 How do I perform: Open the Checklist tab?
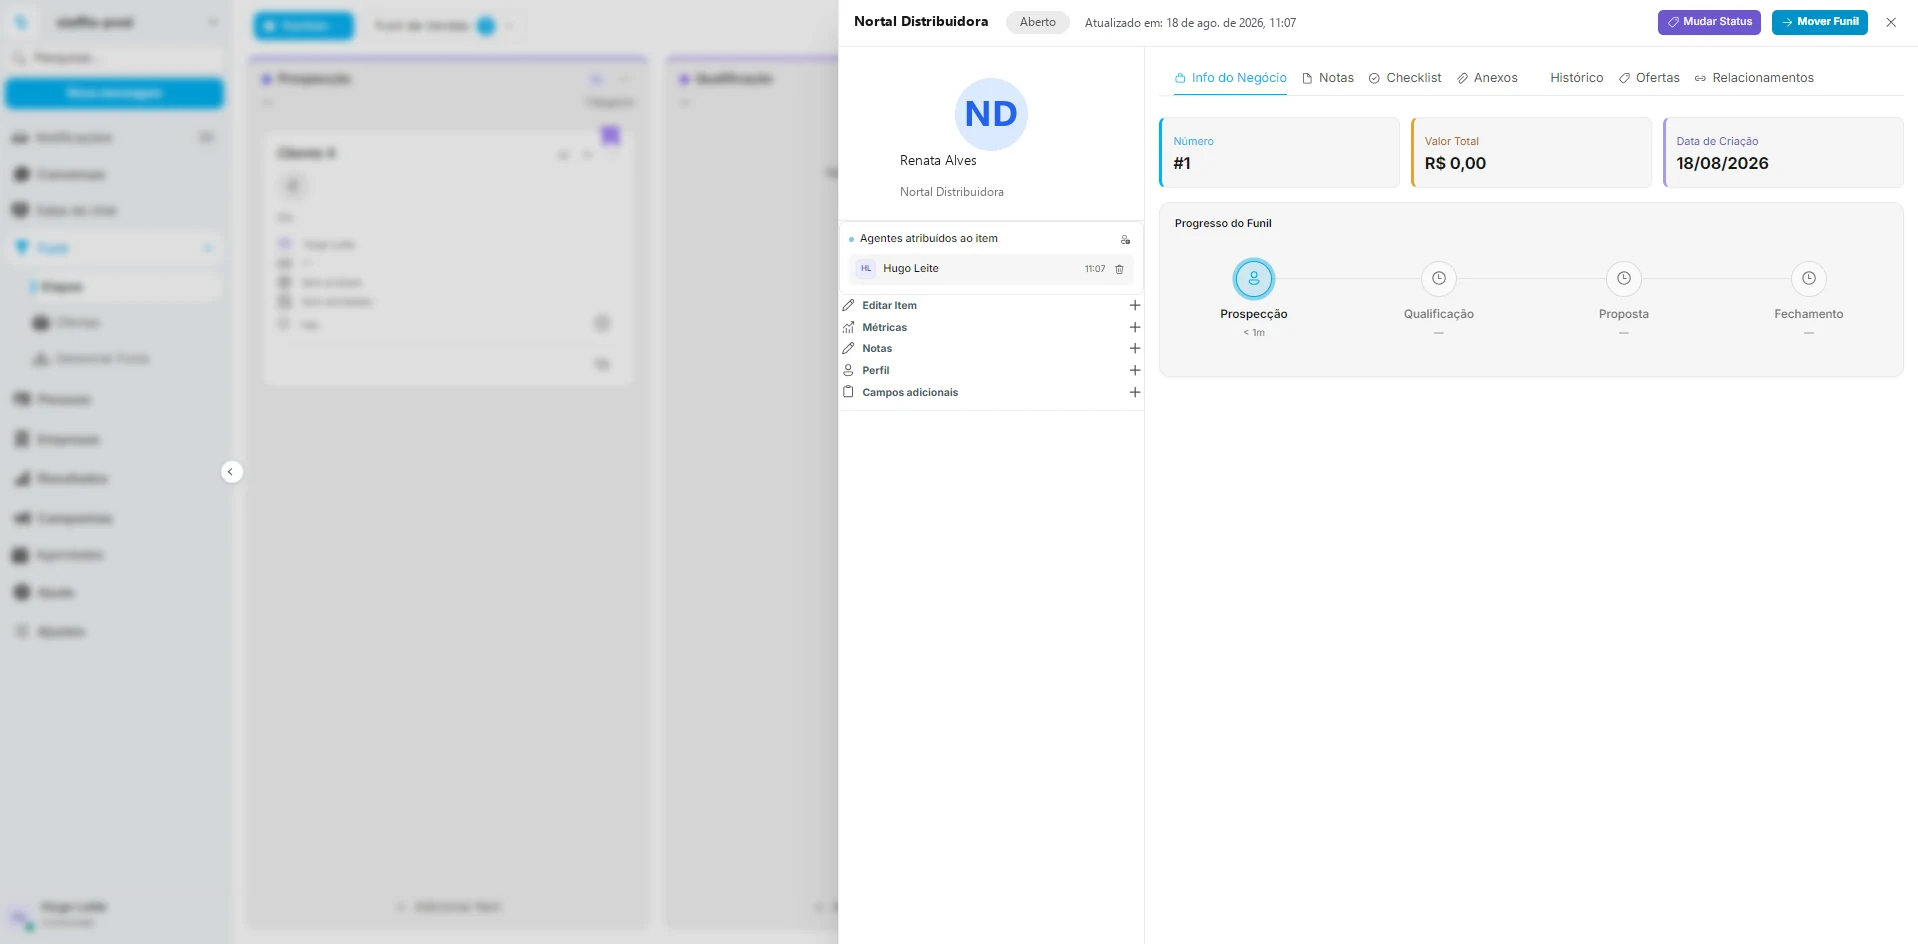(x=1405, y=78)
